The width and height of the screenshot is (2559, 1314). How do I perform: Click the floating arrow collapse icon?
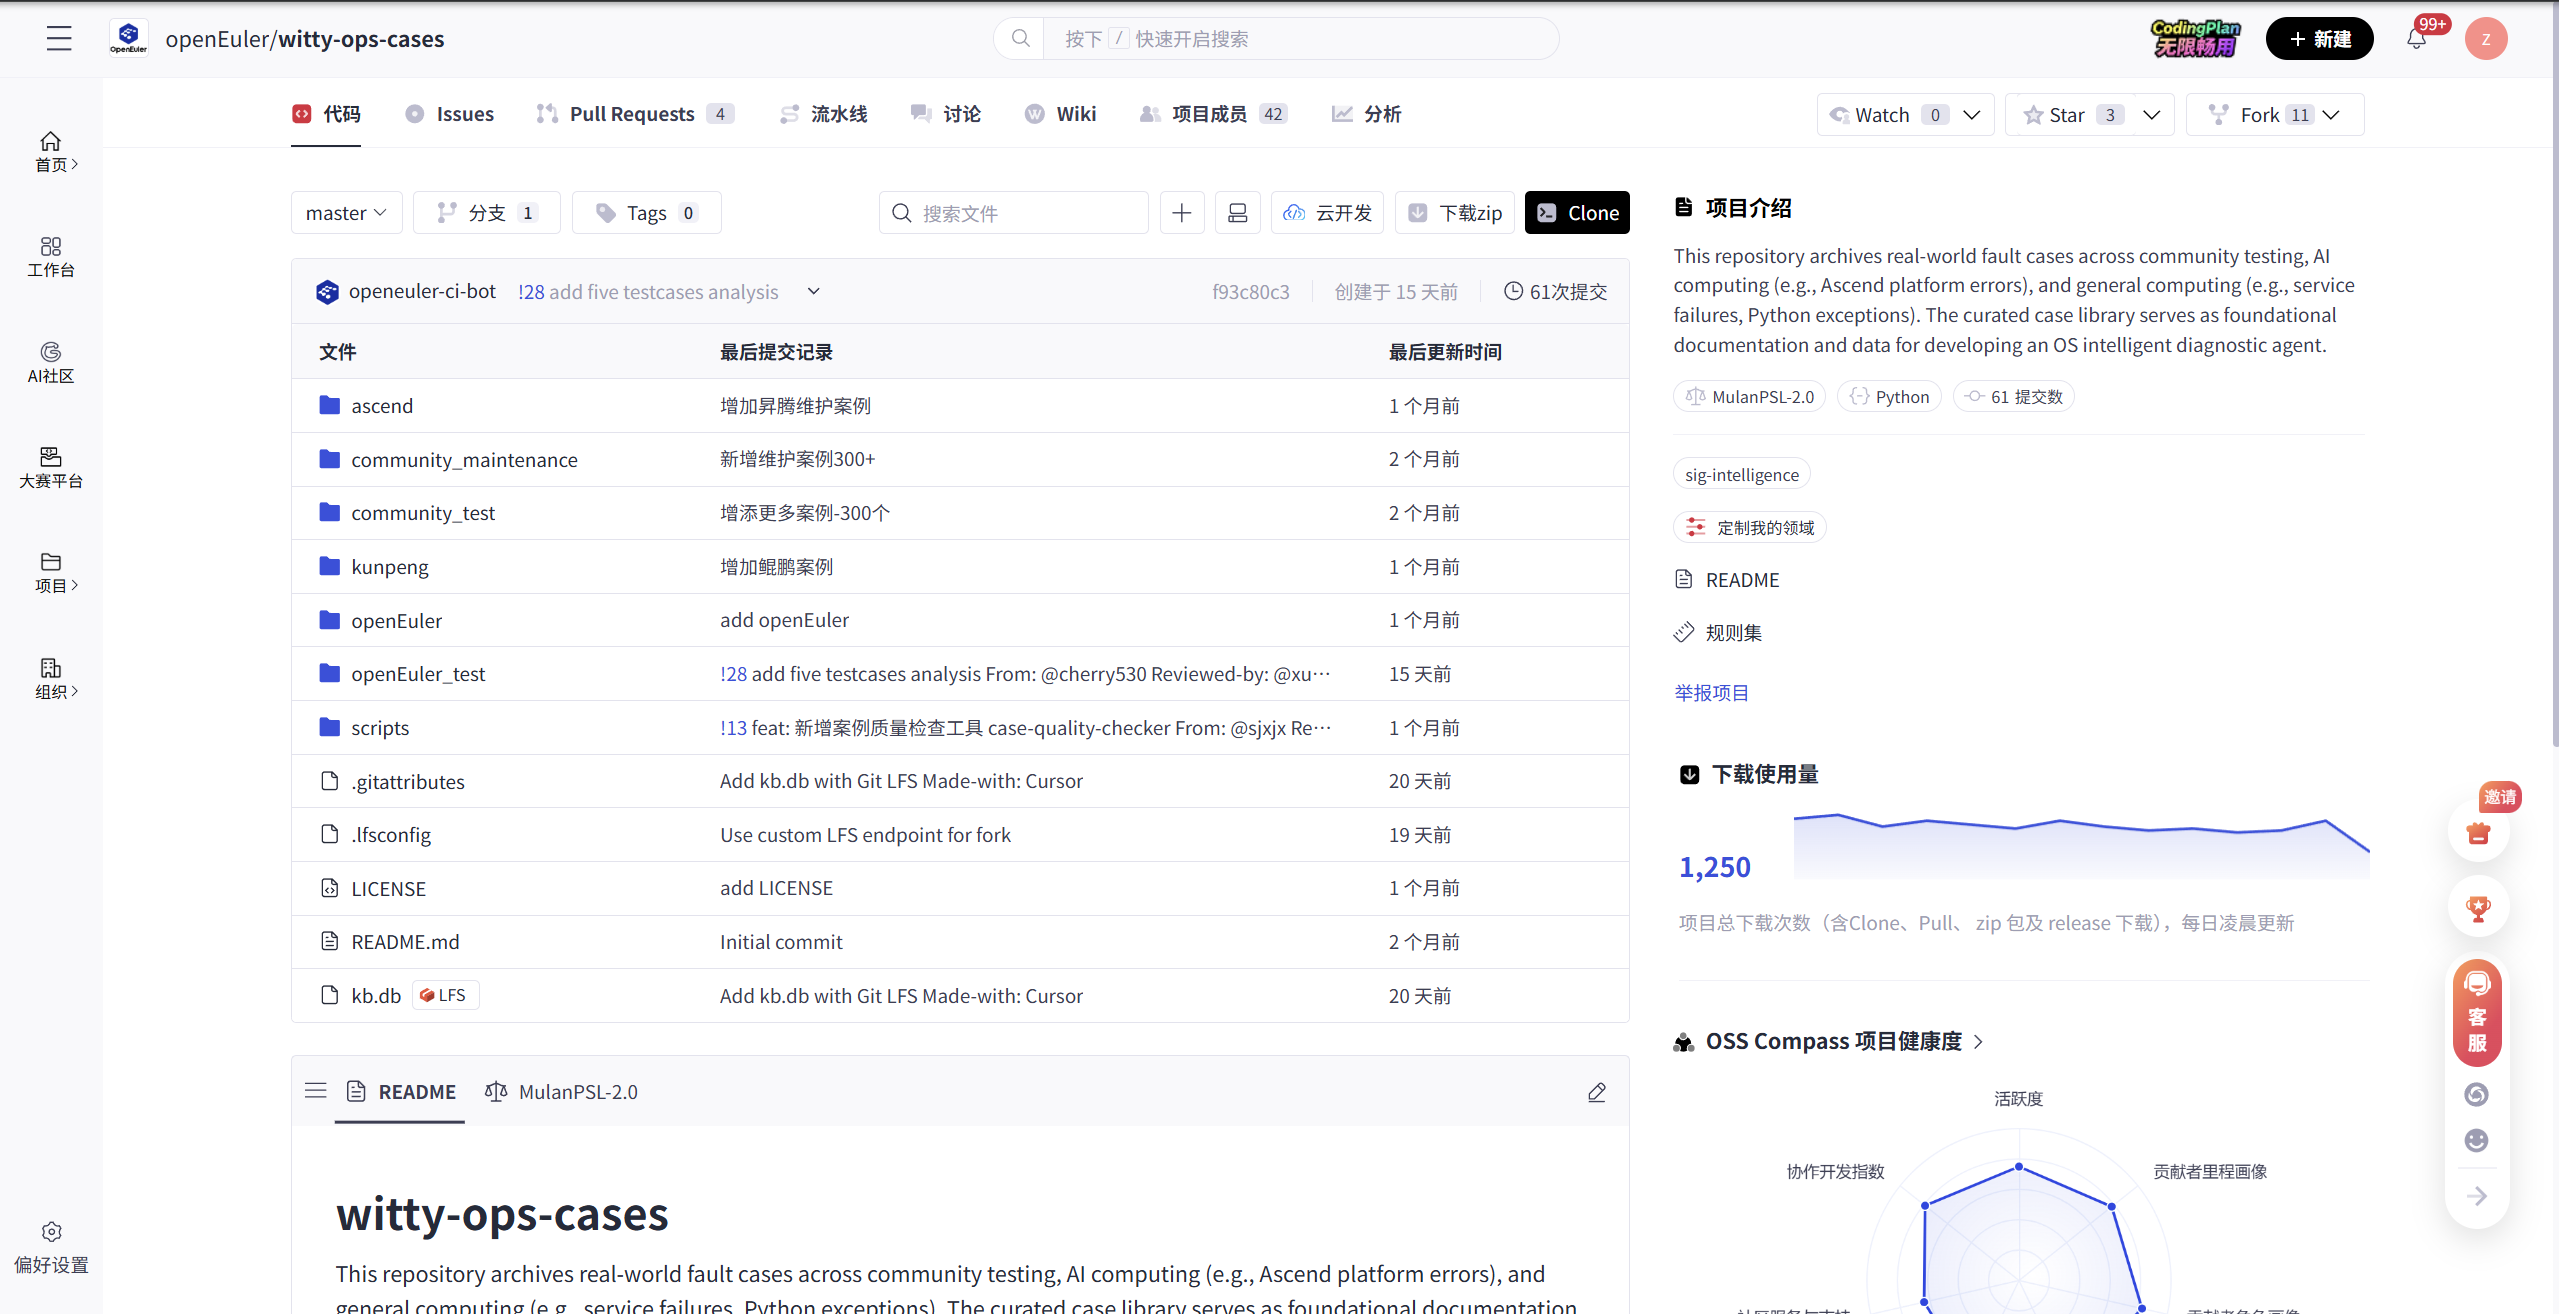(x=2477, y=1196)
